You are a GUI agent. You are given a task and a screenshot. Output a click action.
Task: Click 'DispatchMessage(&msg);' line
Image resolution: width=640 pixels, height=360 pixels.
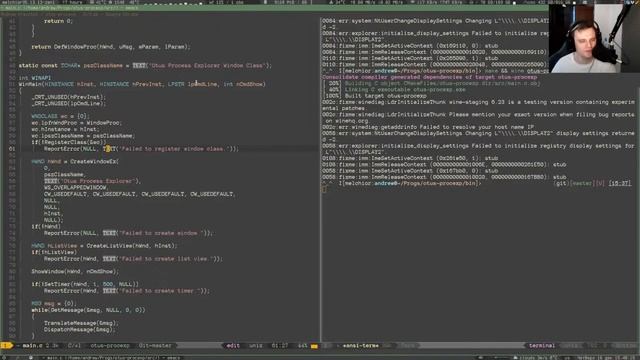[79, 330]
